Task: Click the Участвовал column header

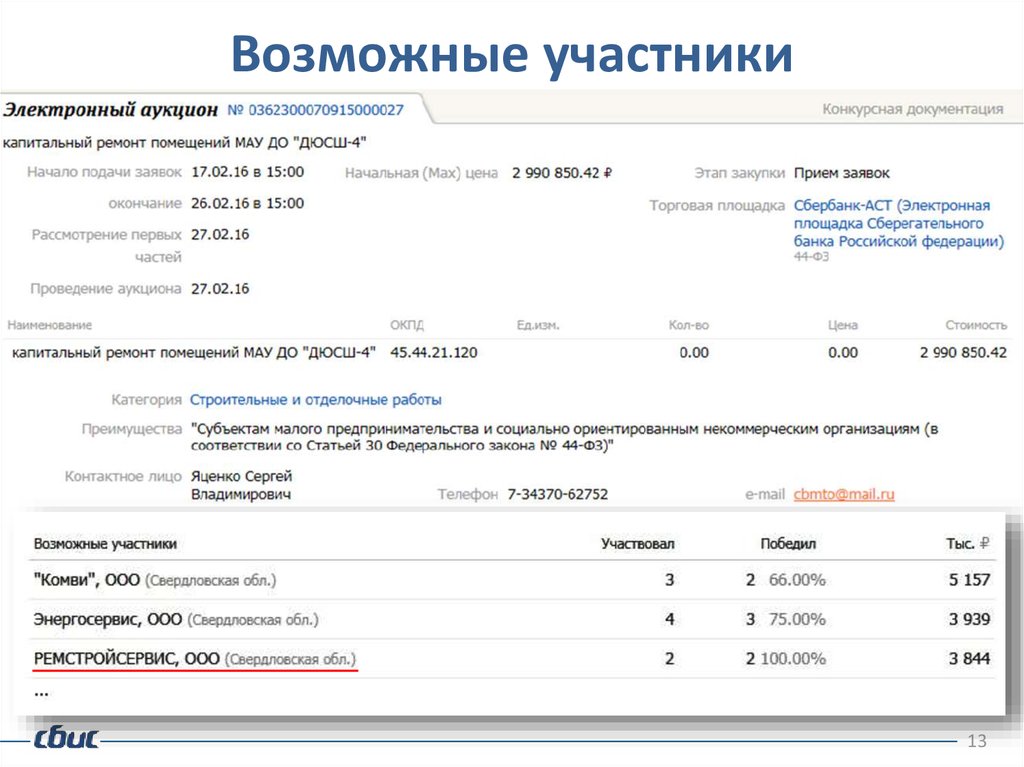Action: coord(637,544)
